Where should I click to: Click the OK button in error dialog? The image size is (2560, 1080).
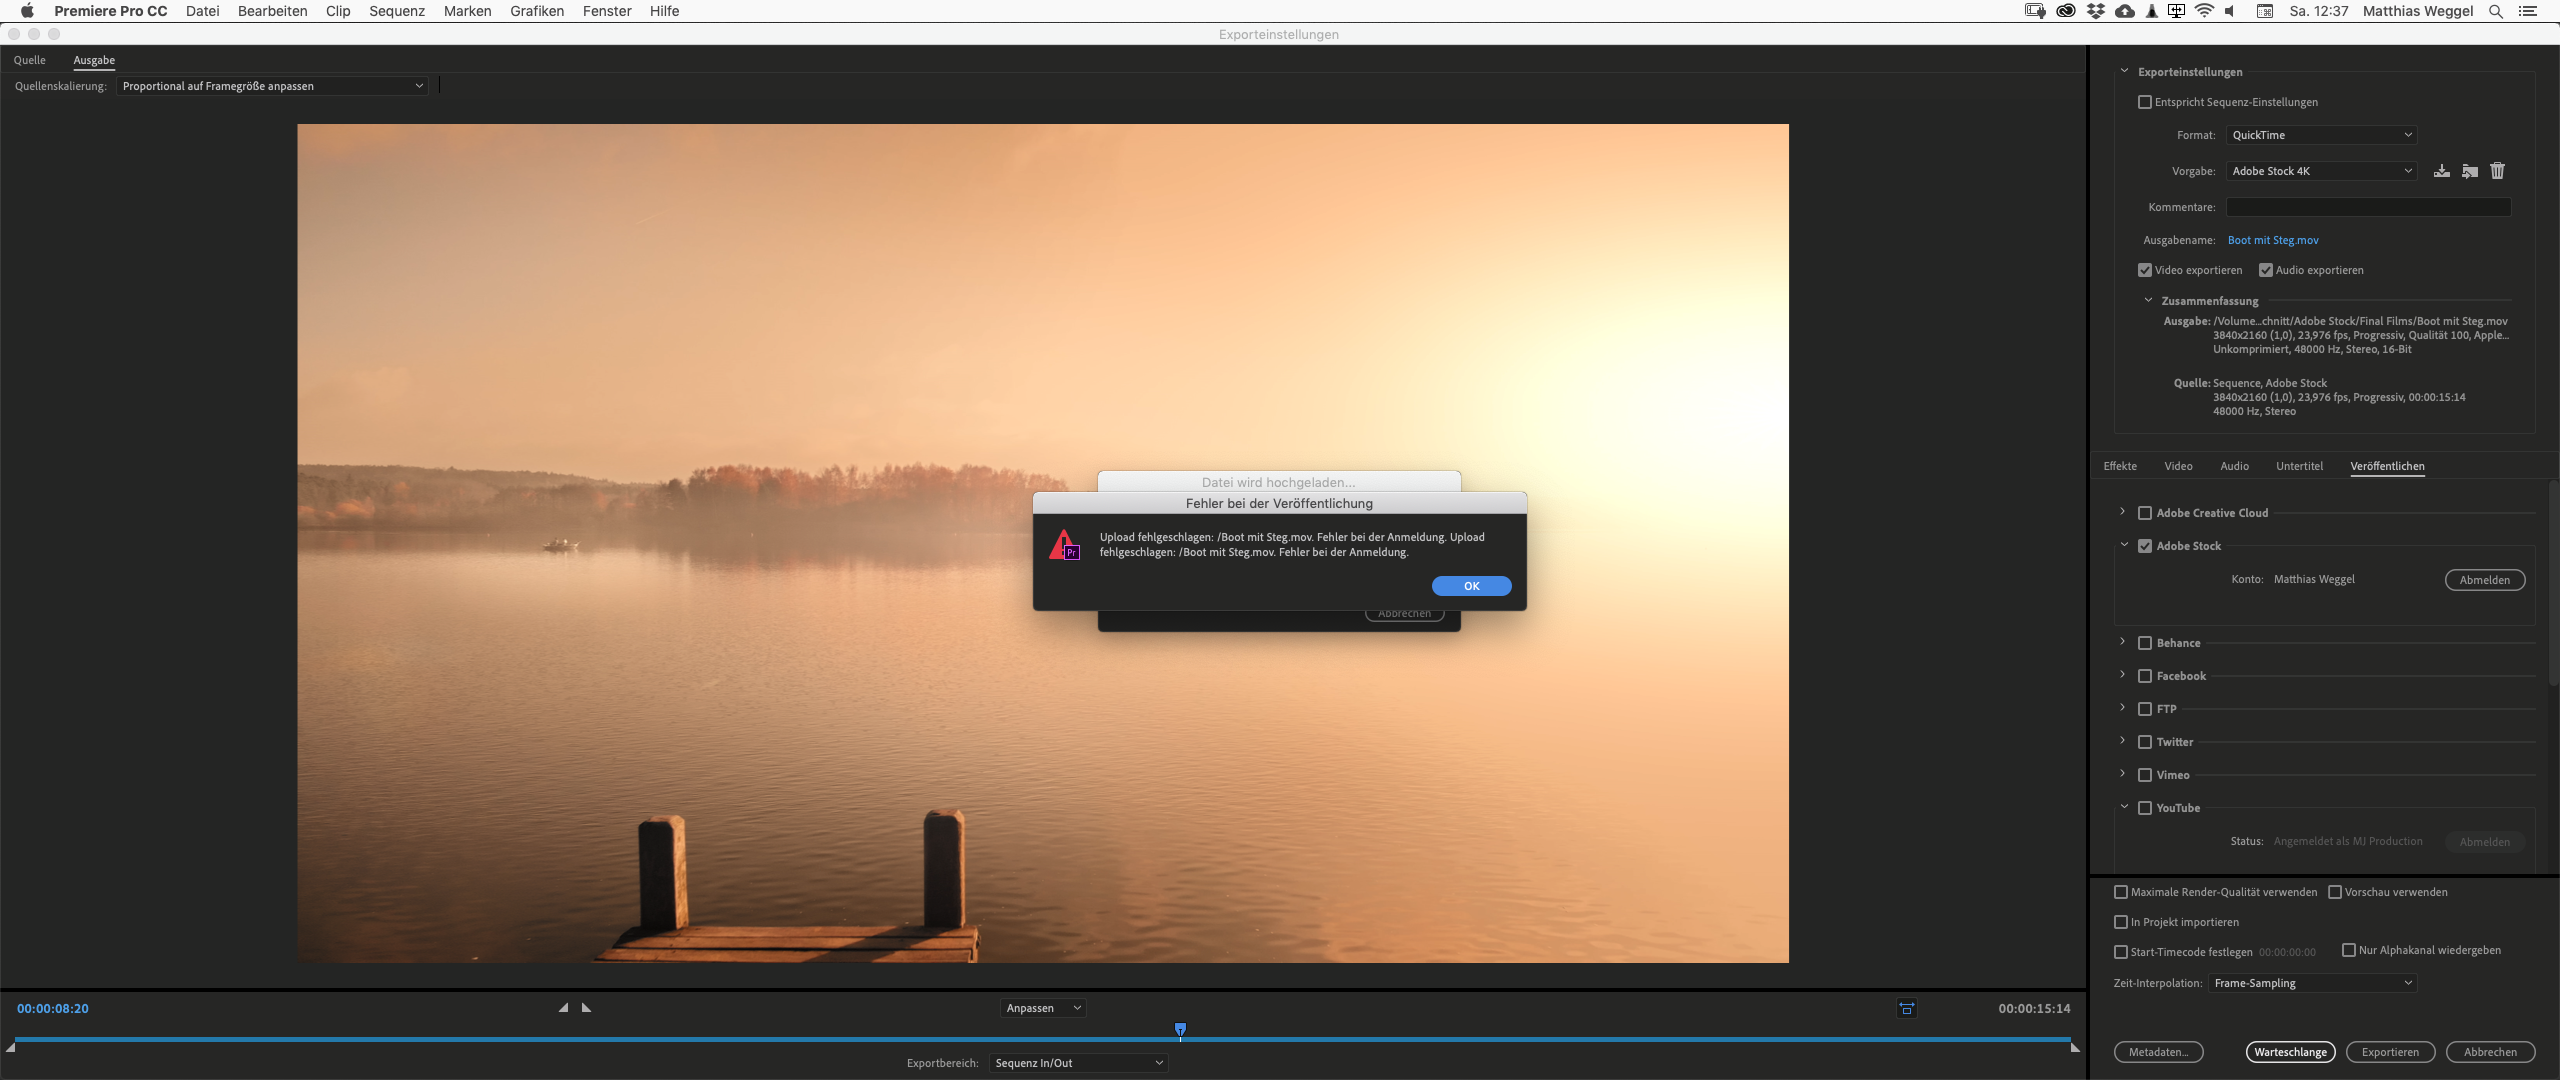[1471, 586]
